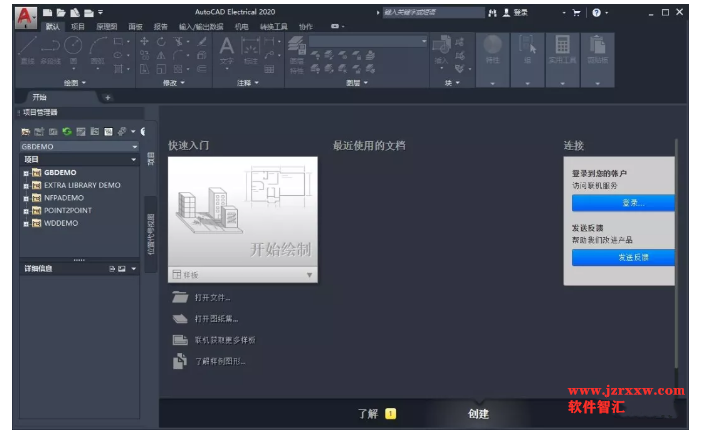The image size is (714, 441).
Task: Open Layer Properties (图层特性)
Action: [x=296, y=55]
